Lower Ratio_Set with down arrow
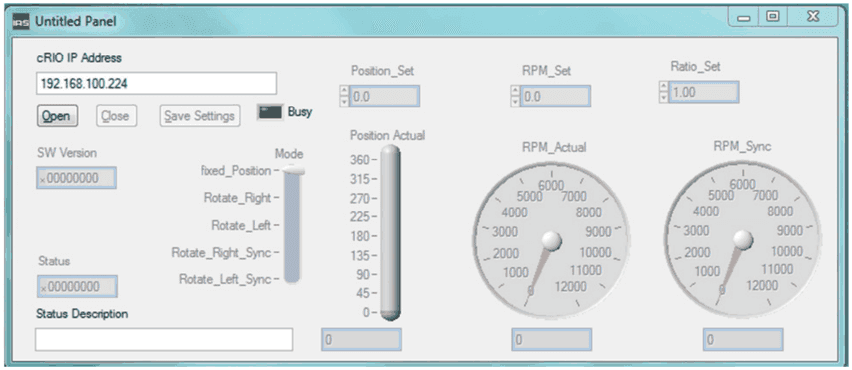The width and height of the screenshot is (852, 370). click(663, 97)
